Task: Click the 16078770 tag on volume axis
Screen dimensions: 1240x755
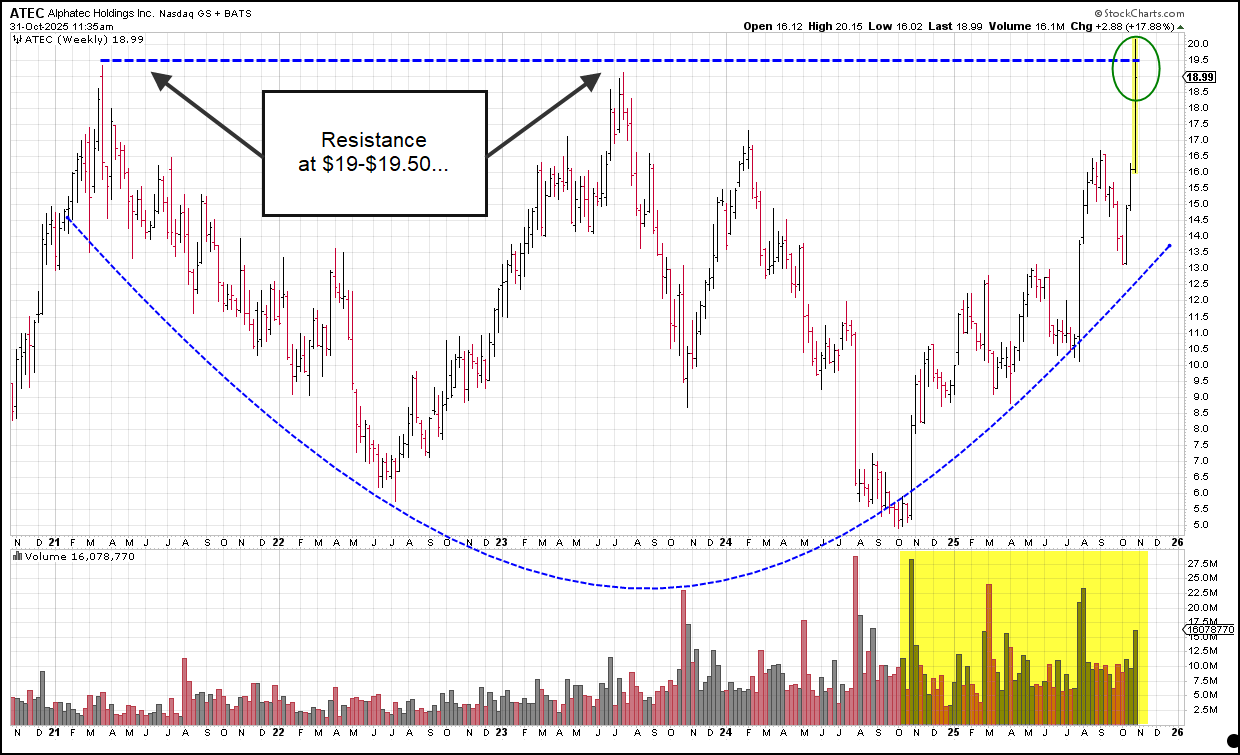Action: click(1207, 630)
